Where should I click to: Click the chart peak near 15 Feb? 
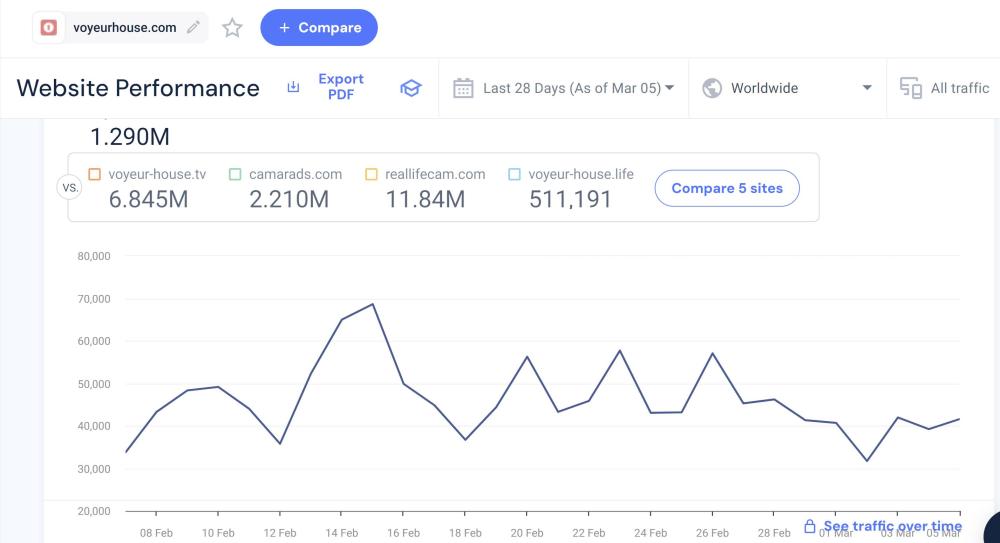[x=373, y=304]
